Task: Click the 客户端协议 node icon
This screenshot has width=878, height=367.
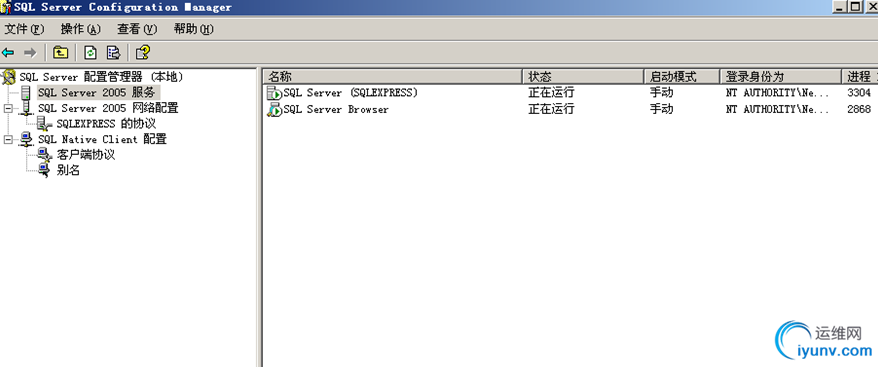Action: pyautogui.click(x=45, y=155)
